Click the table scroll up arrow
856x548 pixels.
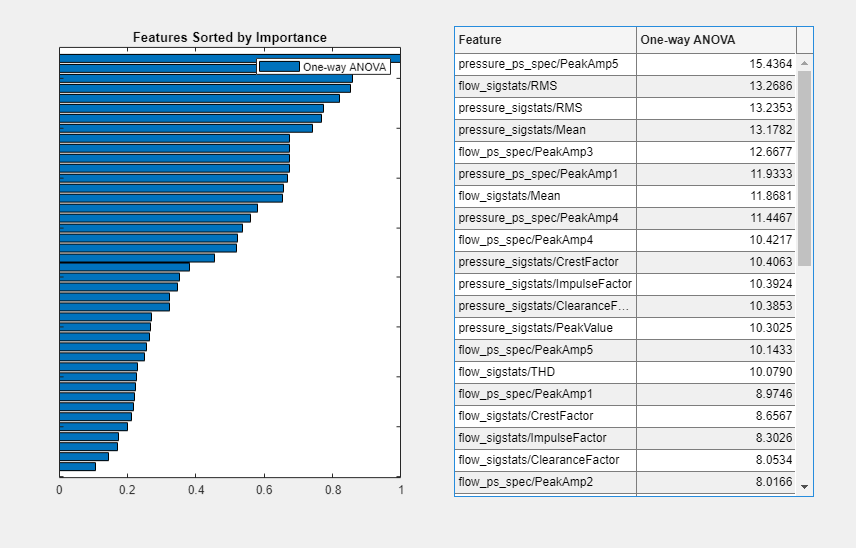[x=804, y=63]
